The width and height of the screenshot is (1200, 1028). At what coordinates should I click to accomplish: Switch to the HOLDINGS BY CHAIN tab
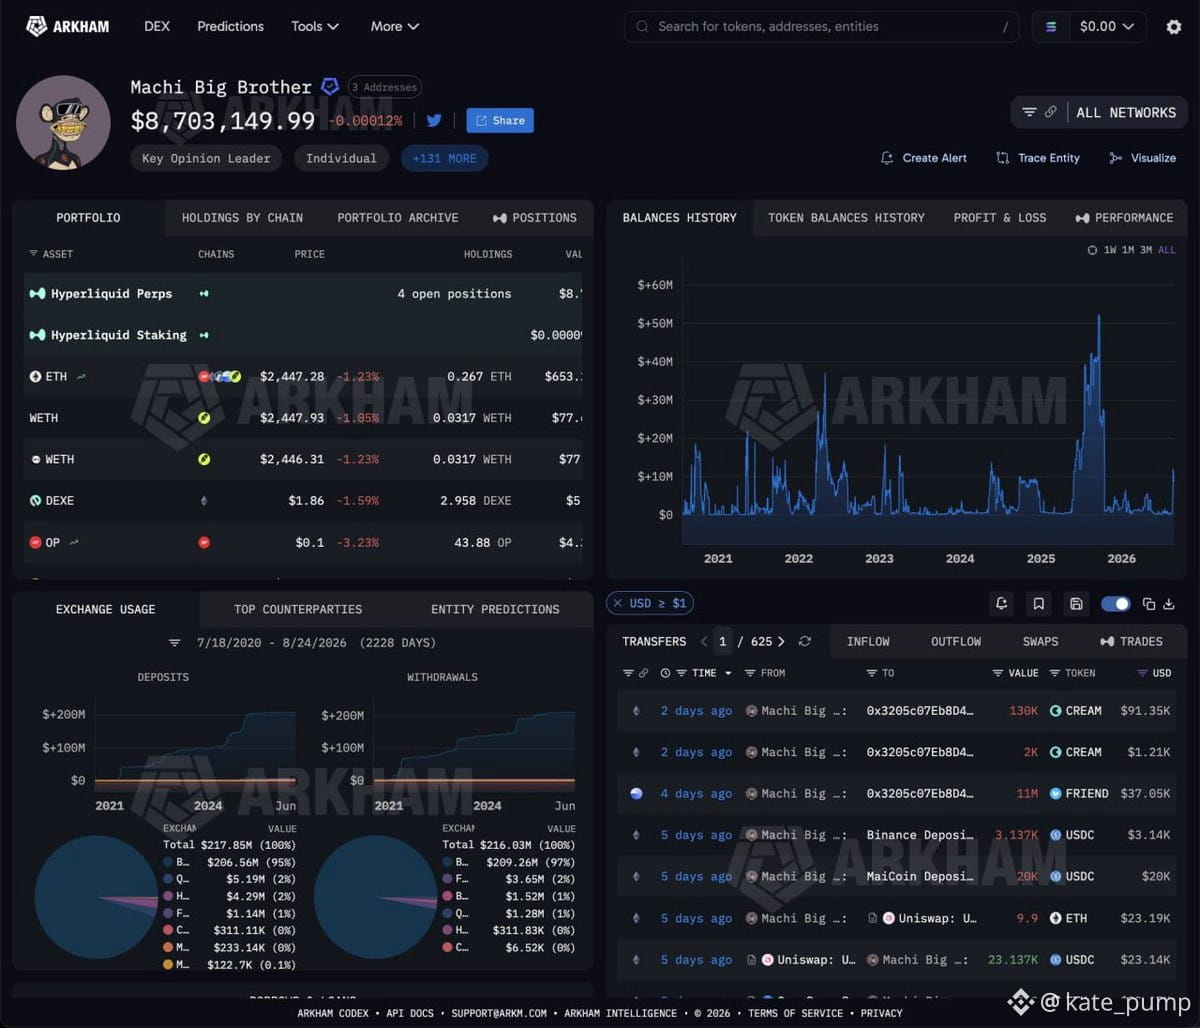coord(242,217)
